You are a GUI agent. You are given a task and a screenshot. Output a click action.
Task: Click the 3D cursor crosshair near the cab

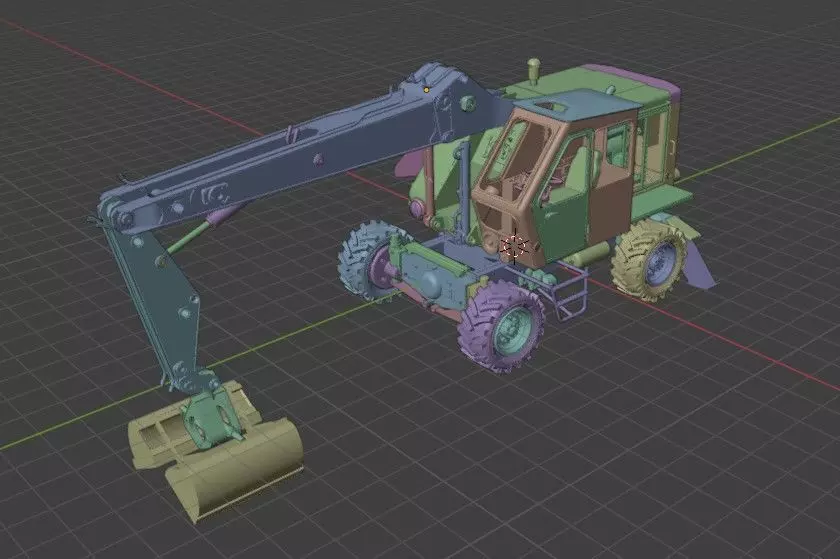[514, 247]
